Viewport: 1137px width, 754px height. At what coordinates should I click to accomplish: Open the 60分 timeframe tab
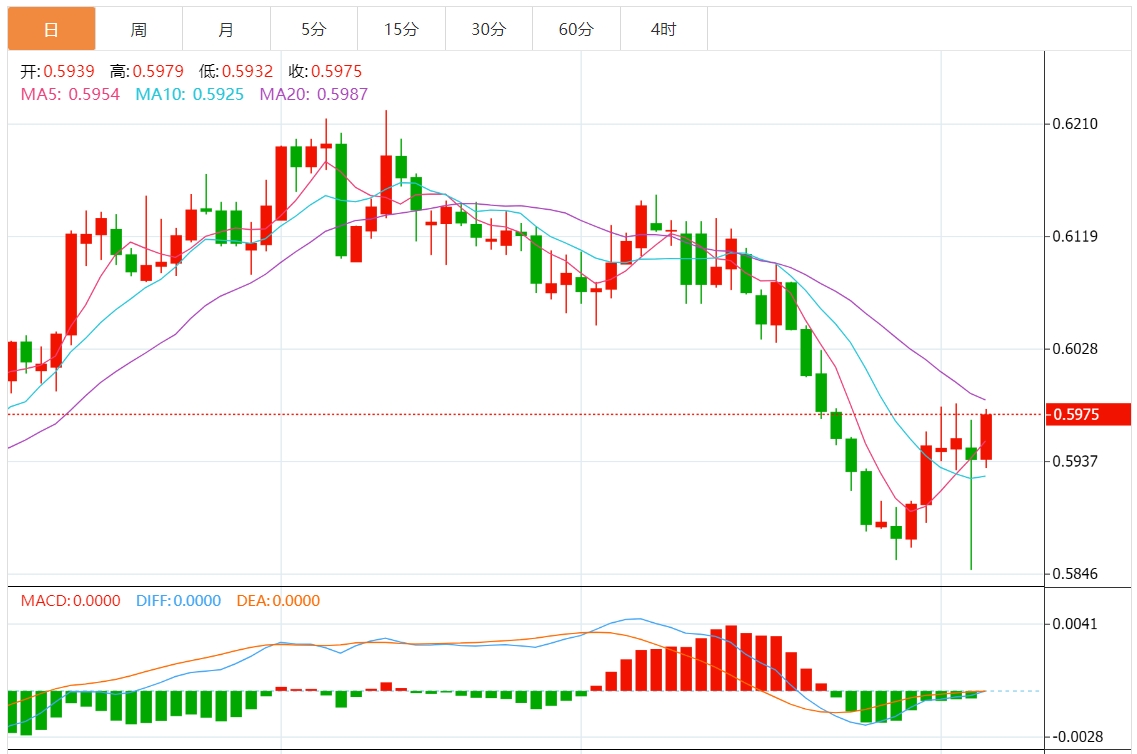[576, 29]
